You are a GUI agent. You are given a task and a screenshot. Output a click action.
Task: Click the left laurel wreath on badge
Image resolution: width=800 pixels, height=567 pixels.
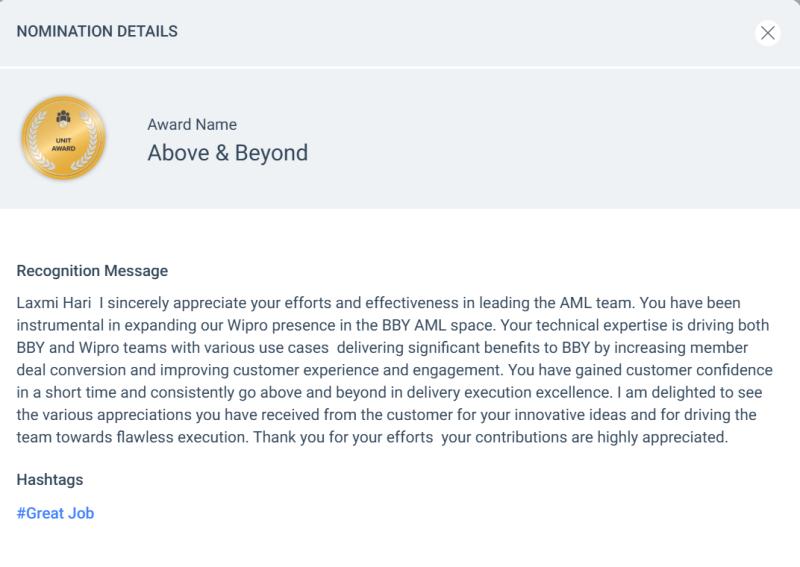point(39,141)
